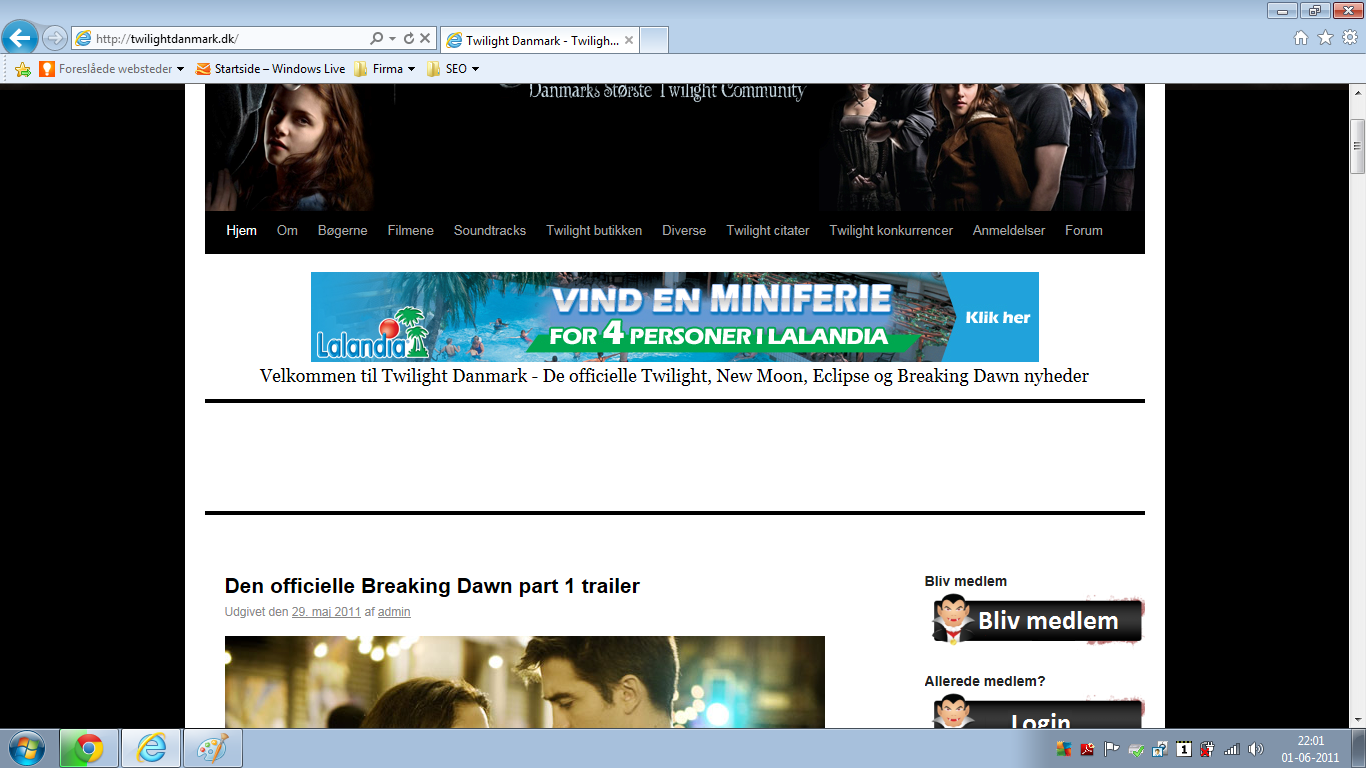Select the Twilight butikken menu item
1366x768 pixels.
coord(593,230)
